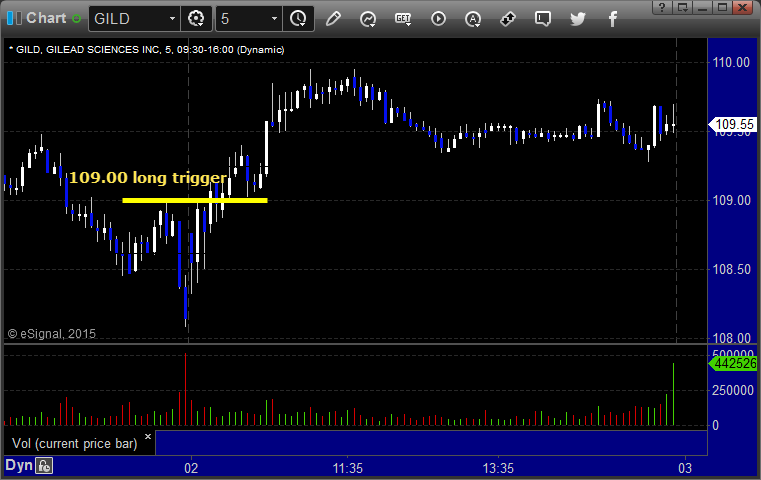The width and height of the screenshot is (761, 480).
Task: Click the pop-out window icon
Action: 683,7
